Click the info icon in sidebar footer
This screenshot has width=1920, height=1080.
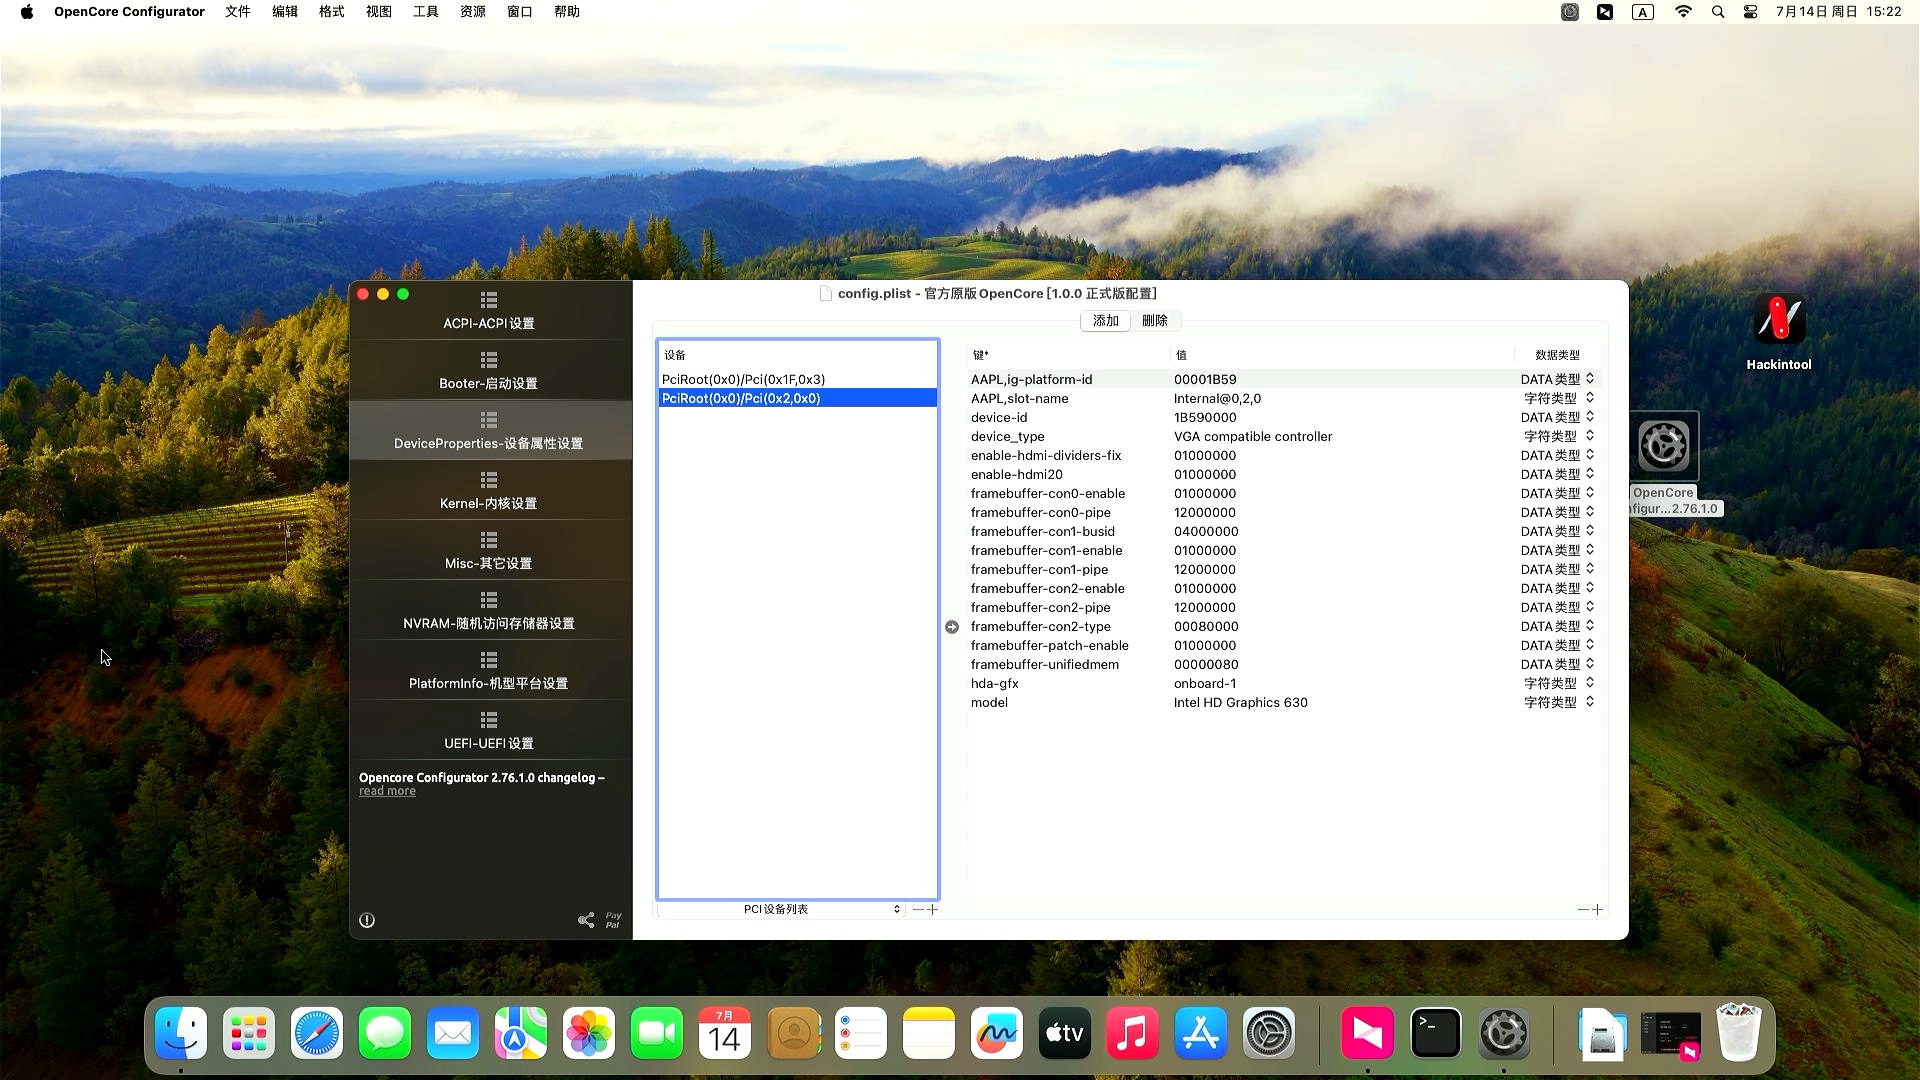pos(367,920)
